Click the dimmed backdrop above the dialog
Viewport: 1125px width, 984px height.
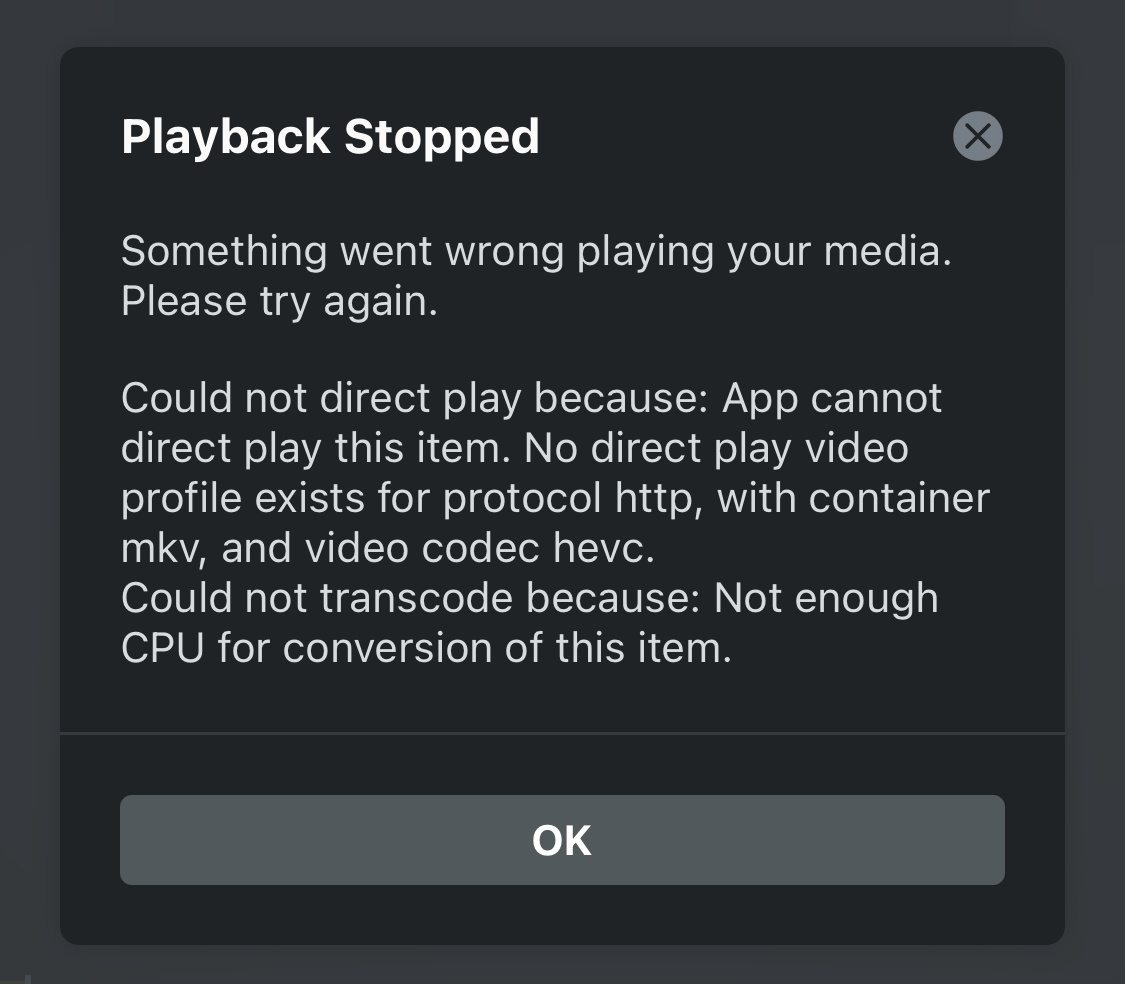[562, 22]
